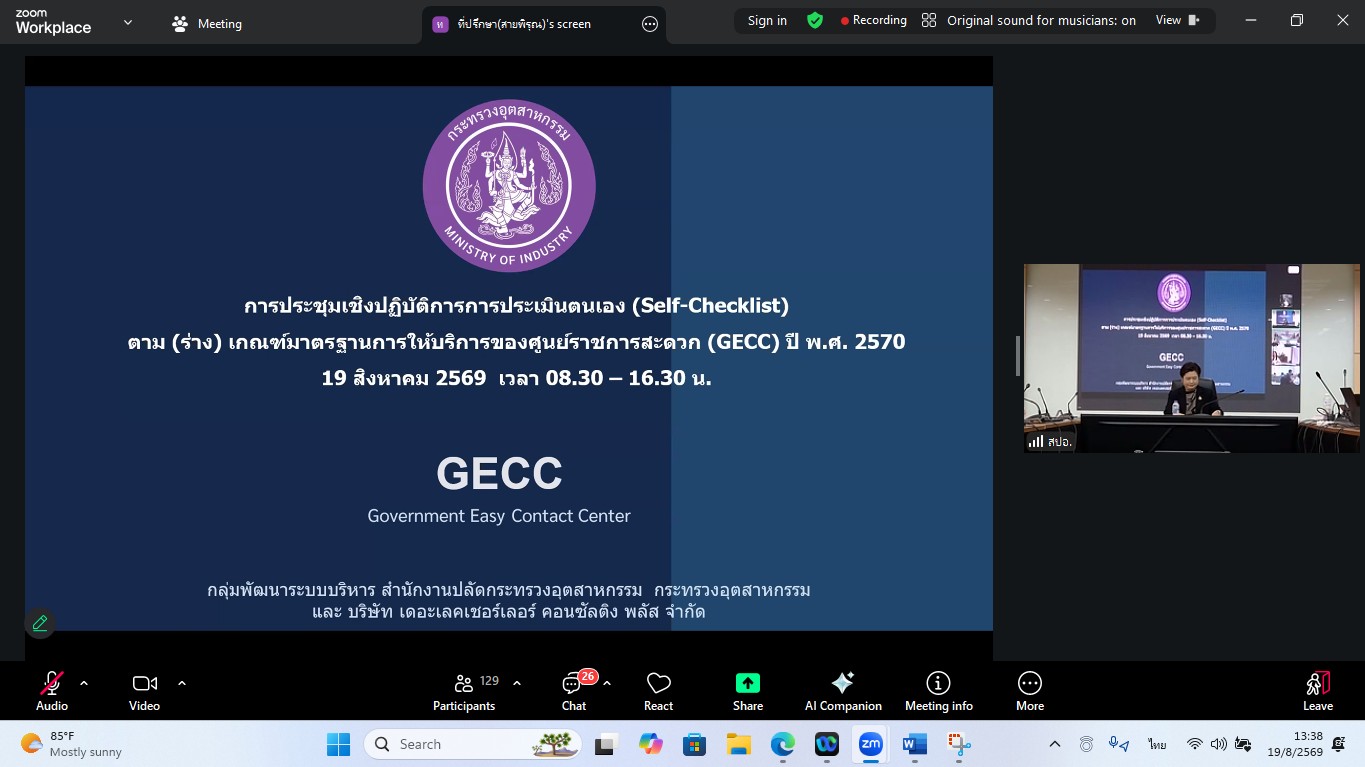Screen dimensions: 1365x767
Task: Open the clock and calendar flyout
Action: tap(1294, 744)
